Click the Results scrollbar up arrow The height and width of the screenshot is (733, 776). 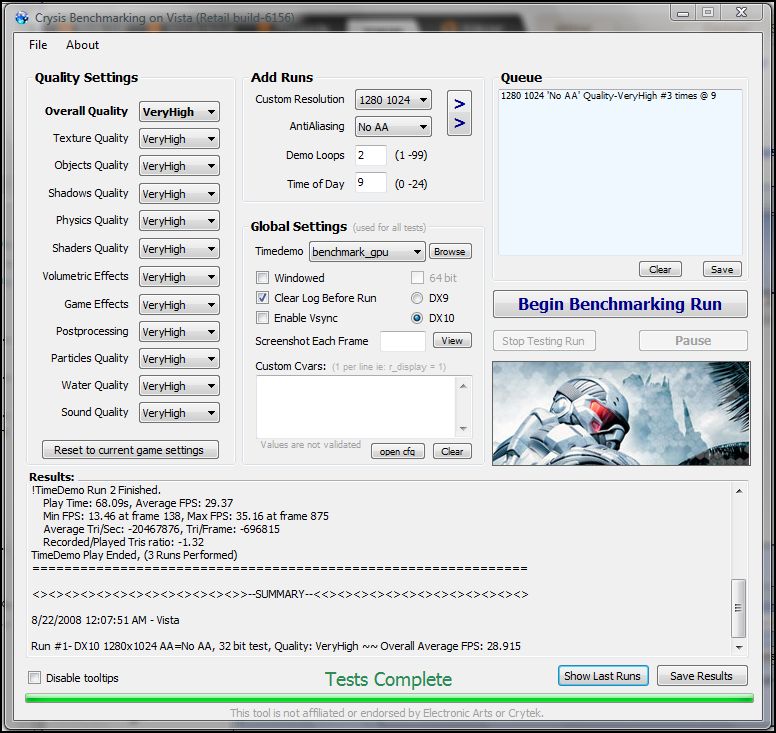739,491
